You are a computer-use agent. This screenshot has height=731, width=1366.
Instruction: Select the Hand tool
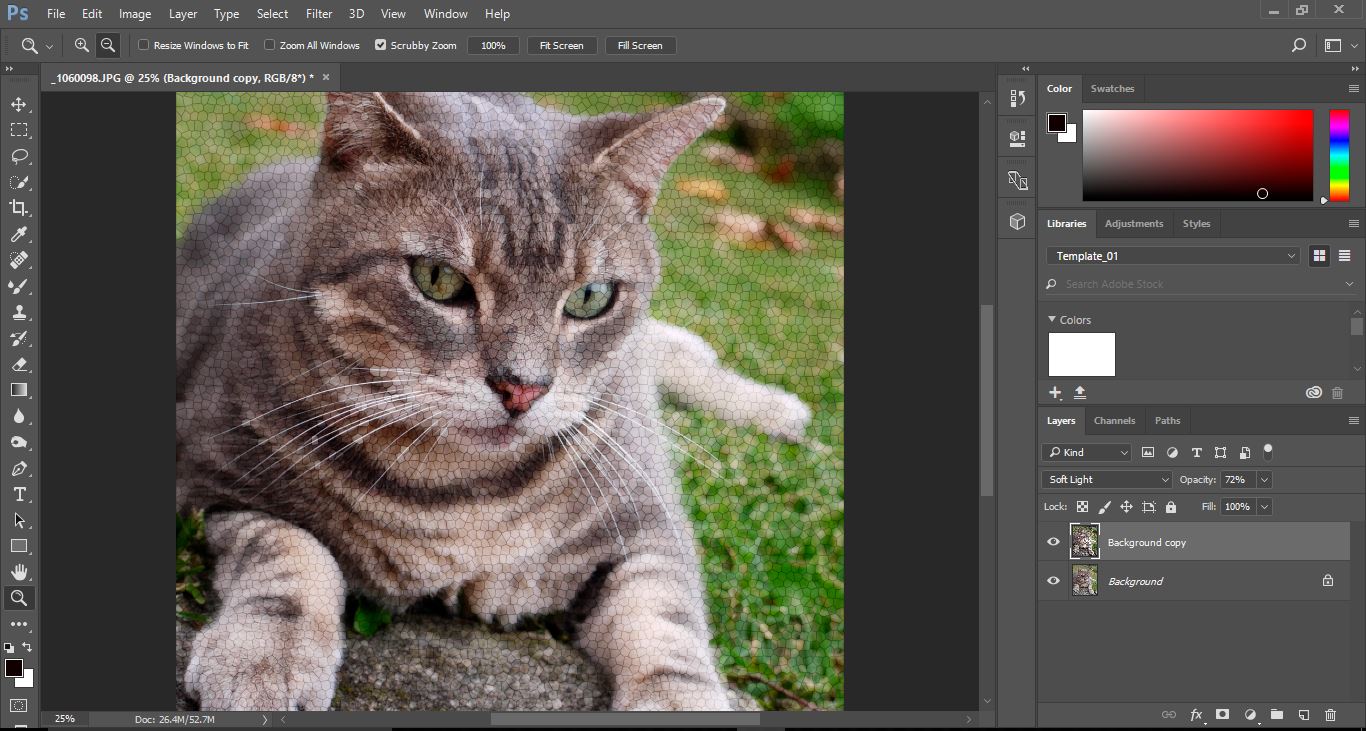click(x=19, y=572)
